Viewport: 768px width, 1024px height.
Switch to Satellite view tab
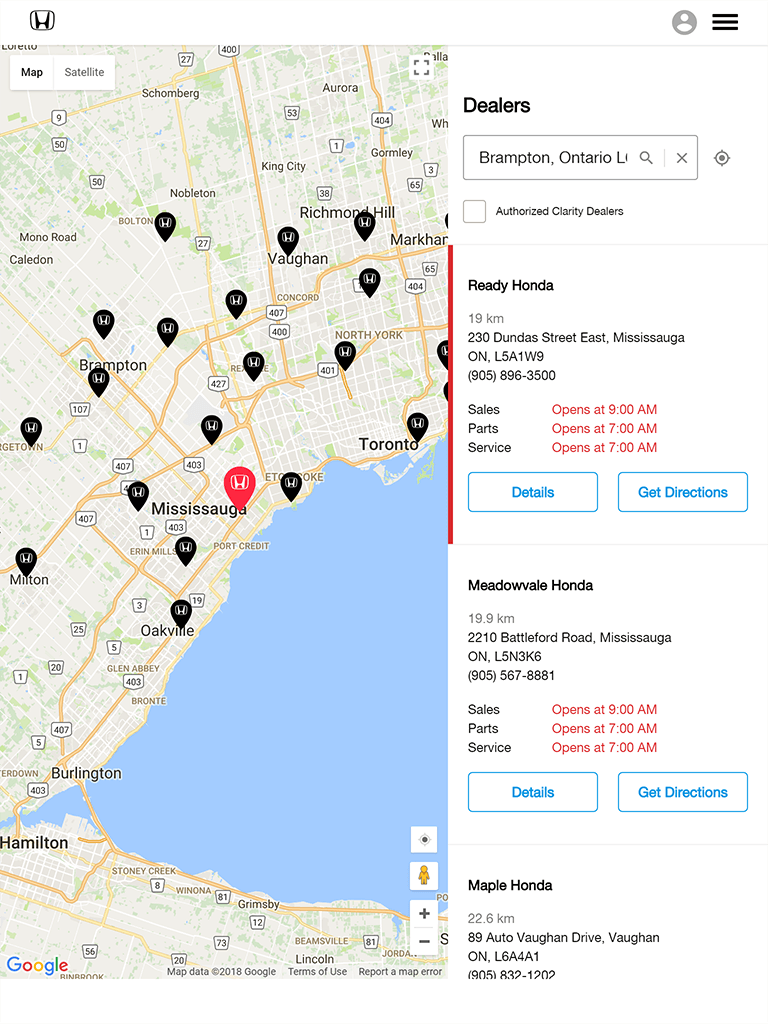(x=84, y=72)
